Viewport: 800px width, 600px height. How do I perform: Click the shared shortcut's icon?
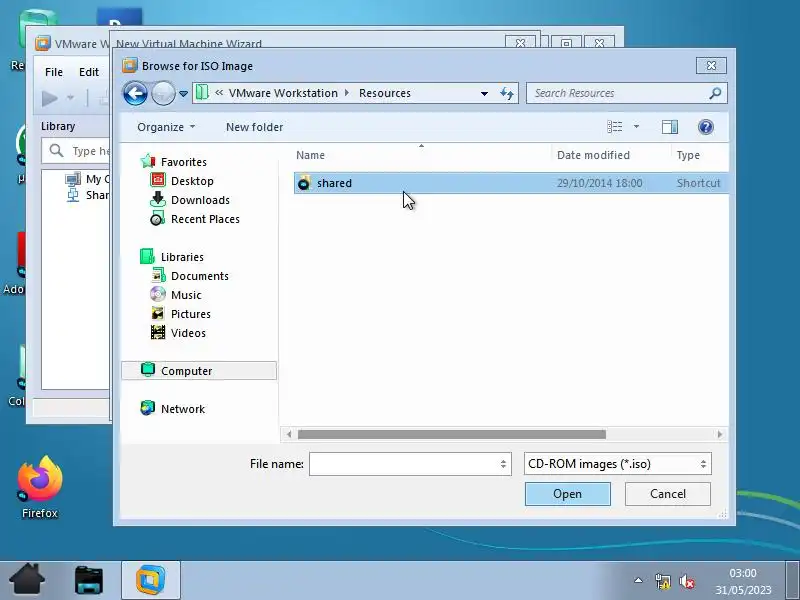[x=304, y=183]
